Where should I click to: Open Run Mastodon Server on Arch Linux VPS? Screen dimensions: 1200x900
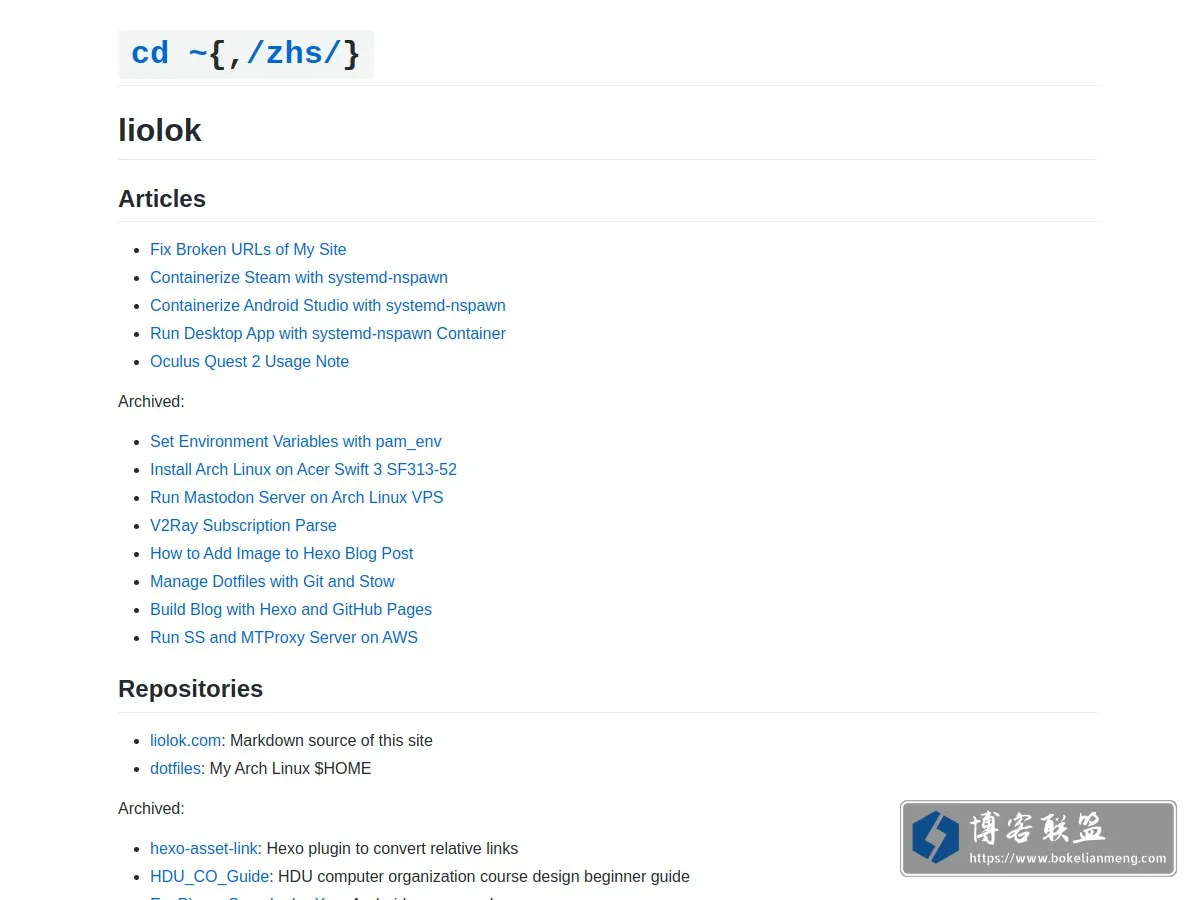(297, 497)
